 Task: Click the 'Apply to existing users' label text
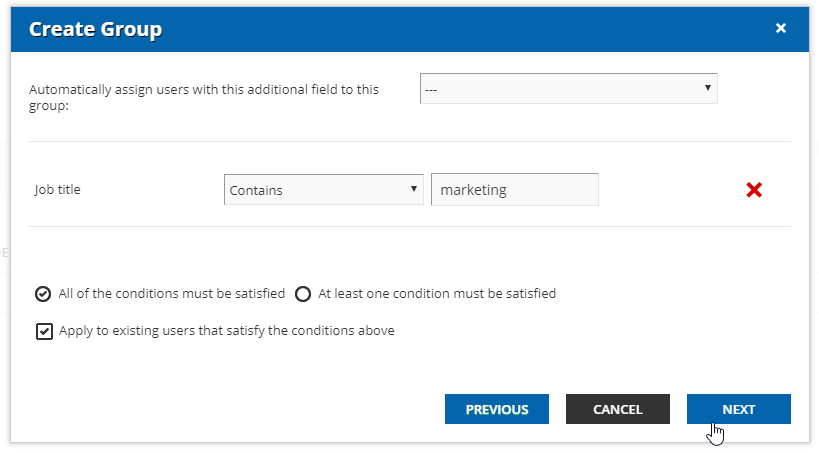point(227,331)
